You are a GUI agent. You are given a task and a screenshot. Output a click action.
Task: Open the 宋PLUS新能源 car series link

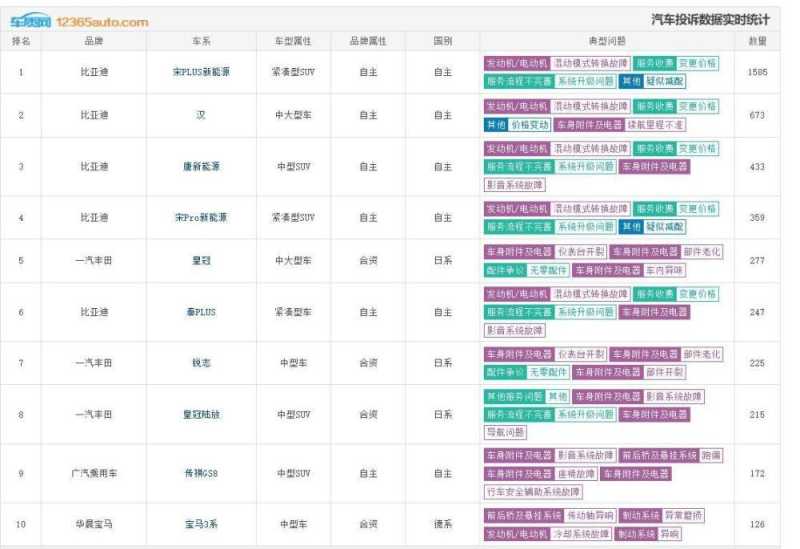pos(201,73)
